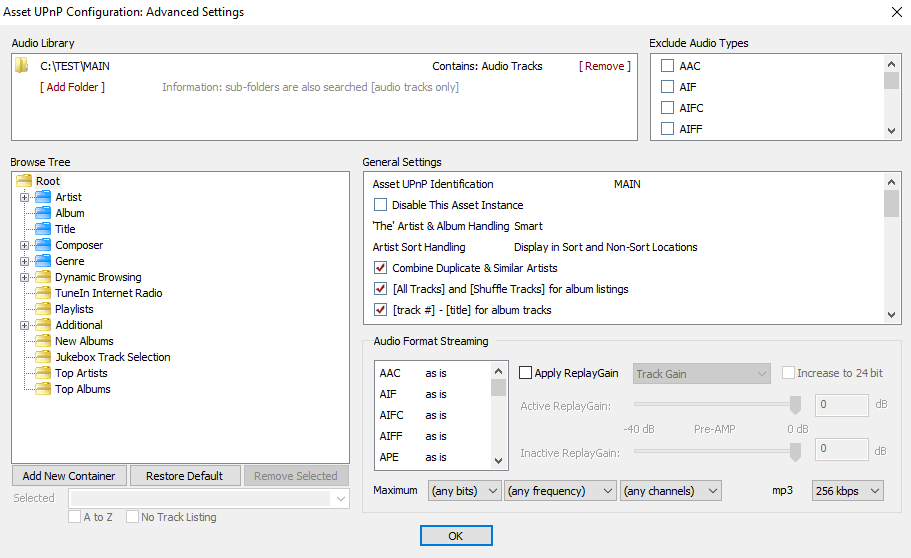Click Add New Container button

(69, 476)
